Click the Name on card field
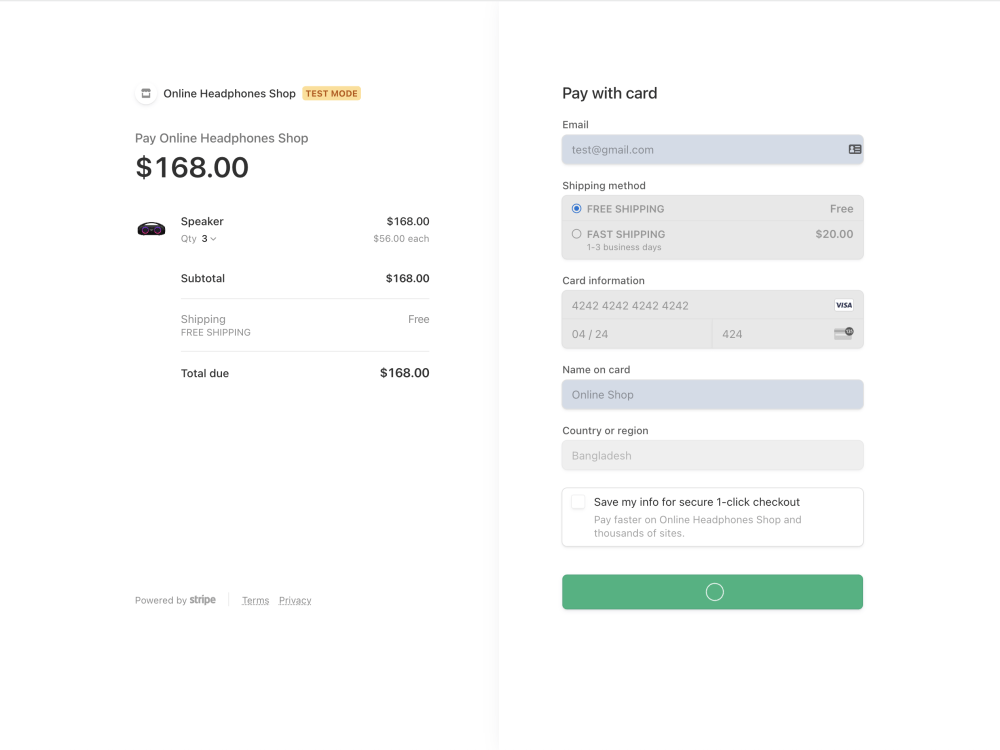Viewport: 1000px width, 750px height. tap(712, 395)
